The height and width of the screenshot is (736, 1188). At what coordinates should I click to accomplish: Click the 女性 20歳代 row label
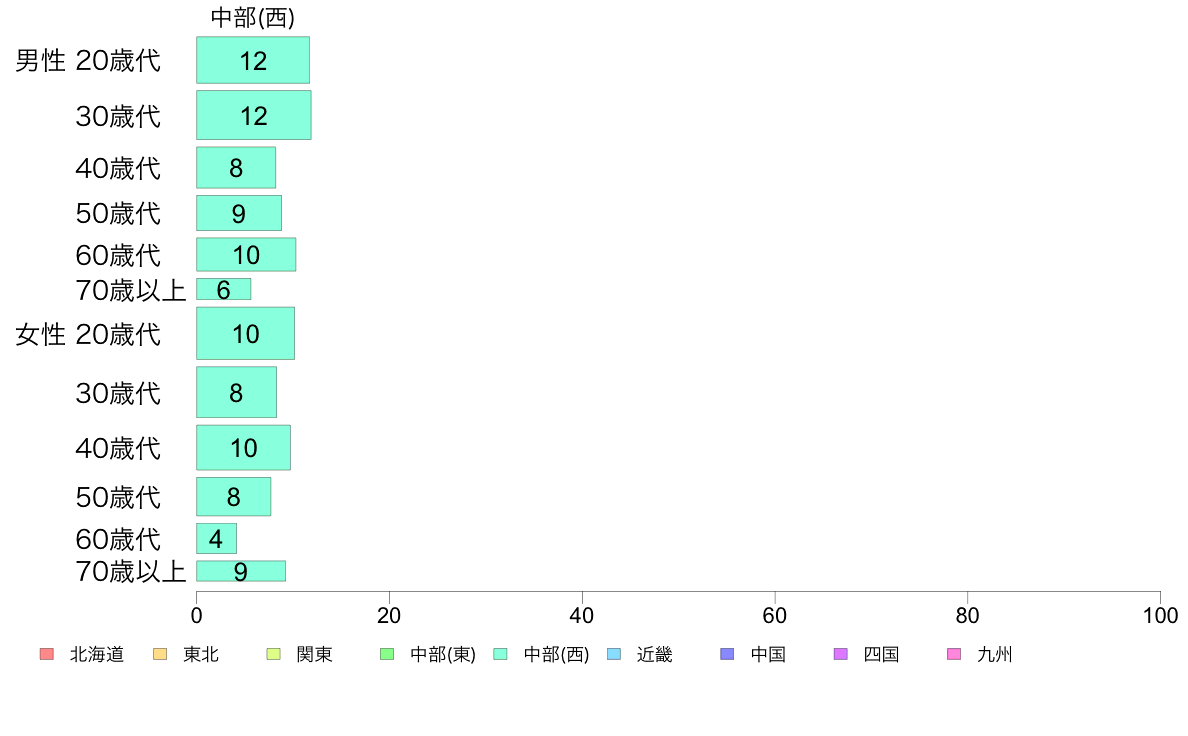88,334
